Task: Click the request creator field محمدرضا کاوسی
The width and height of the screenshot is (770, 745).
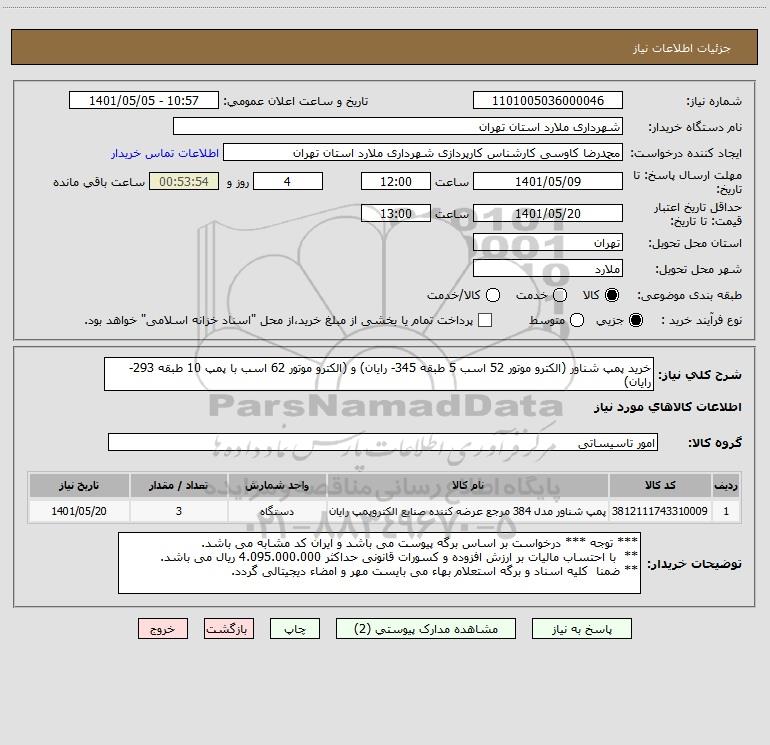Action: 423,153
